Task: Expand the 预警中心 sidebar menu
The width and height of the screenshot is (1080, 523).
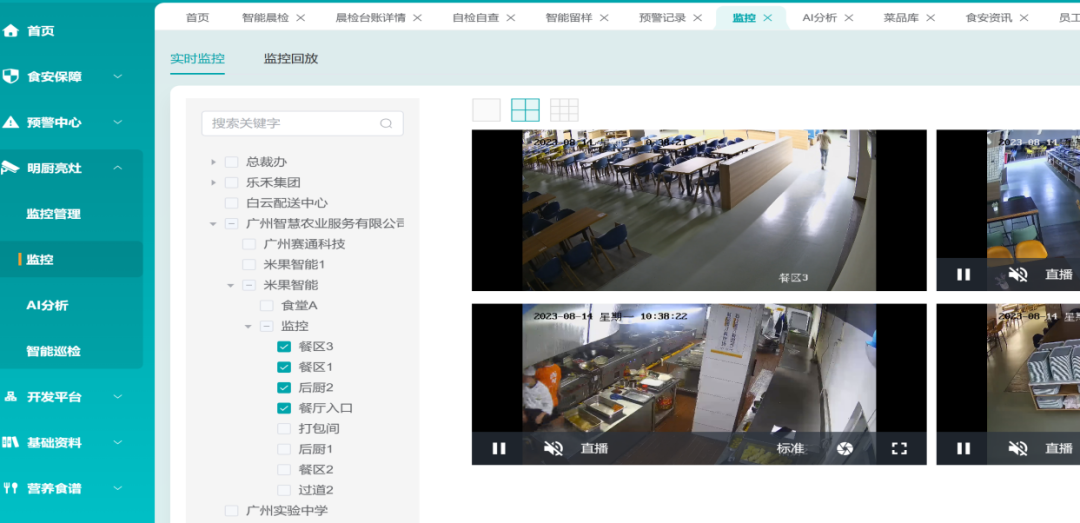Action: pos(118,123)
